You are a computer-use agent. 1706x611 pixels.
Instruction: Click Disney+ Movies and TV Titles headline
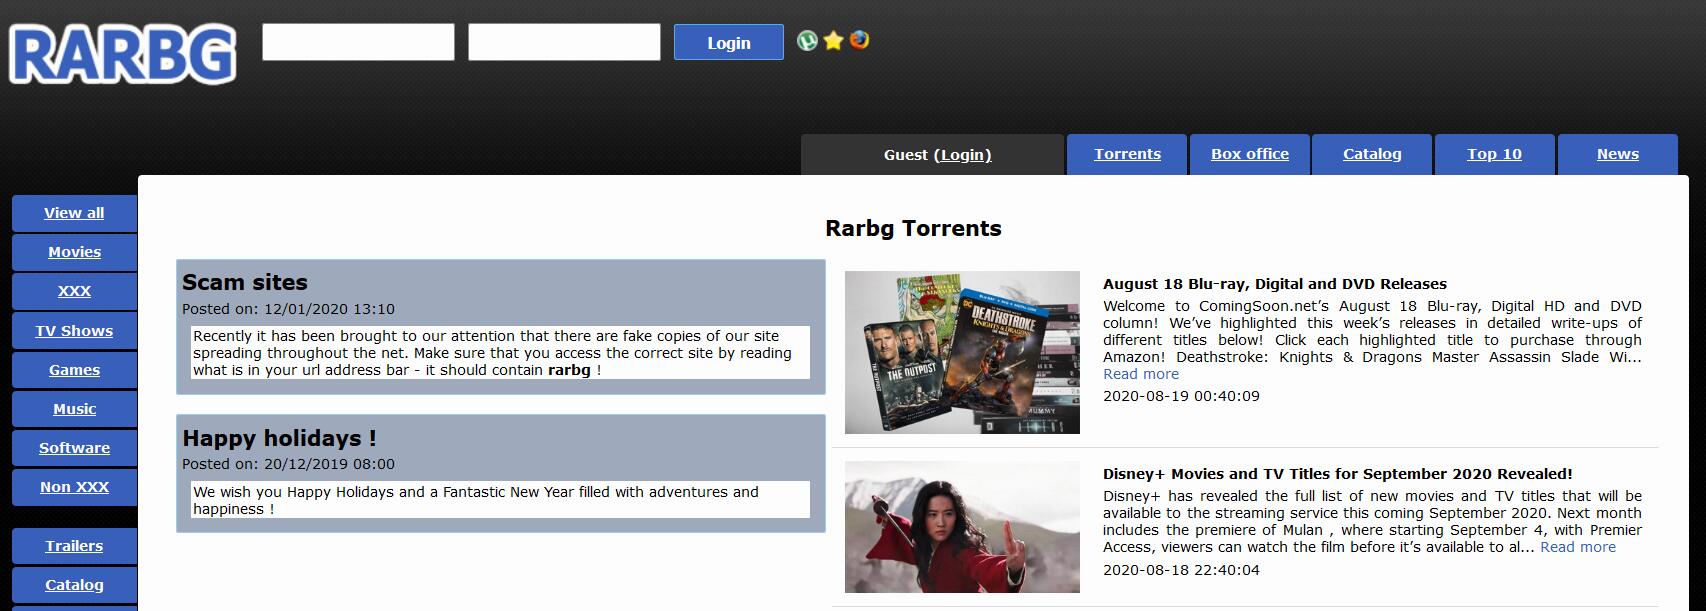(1338, 474)
